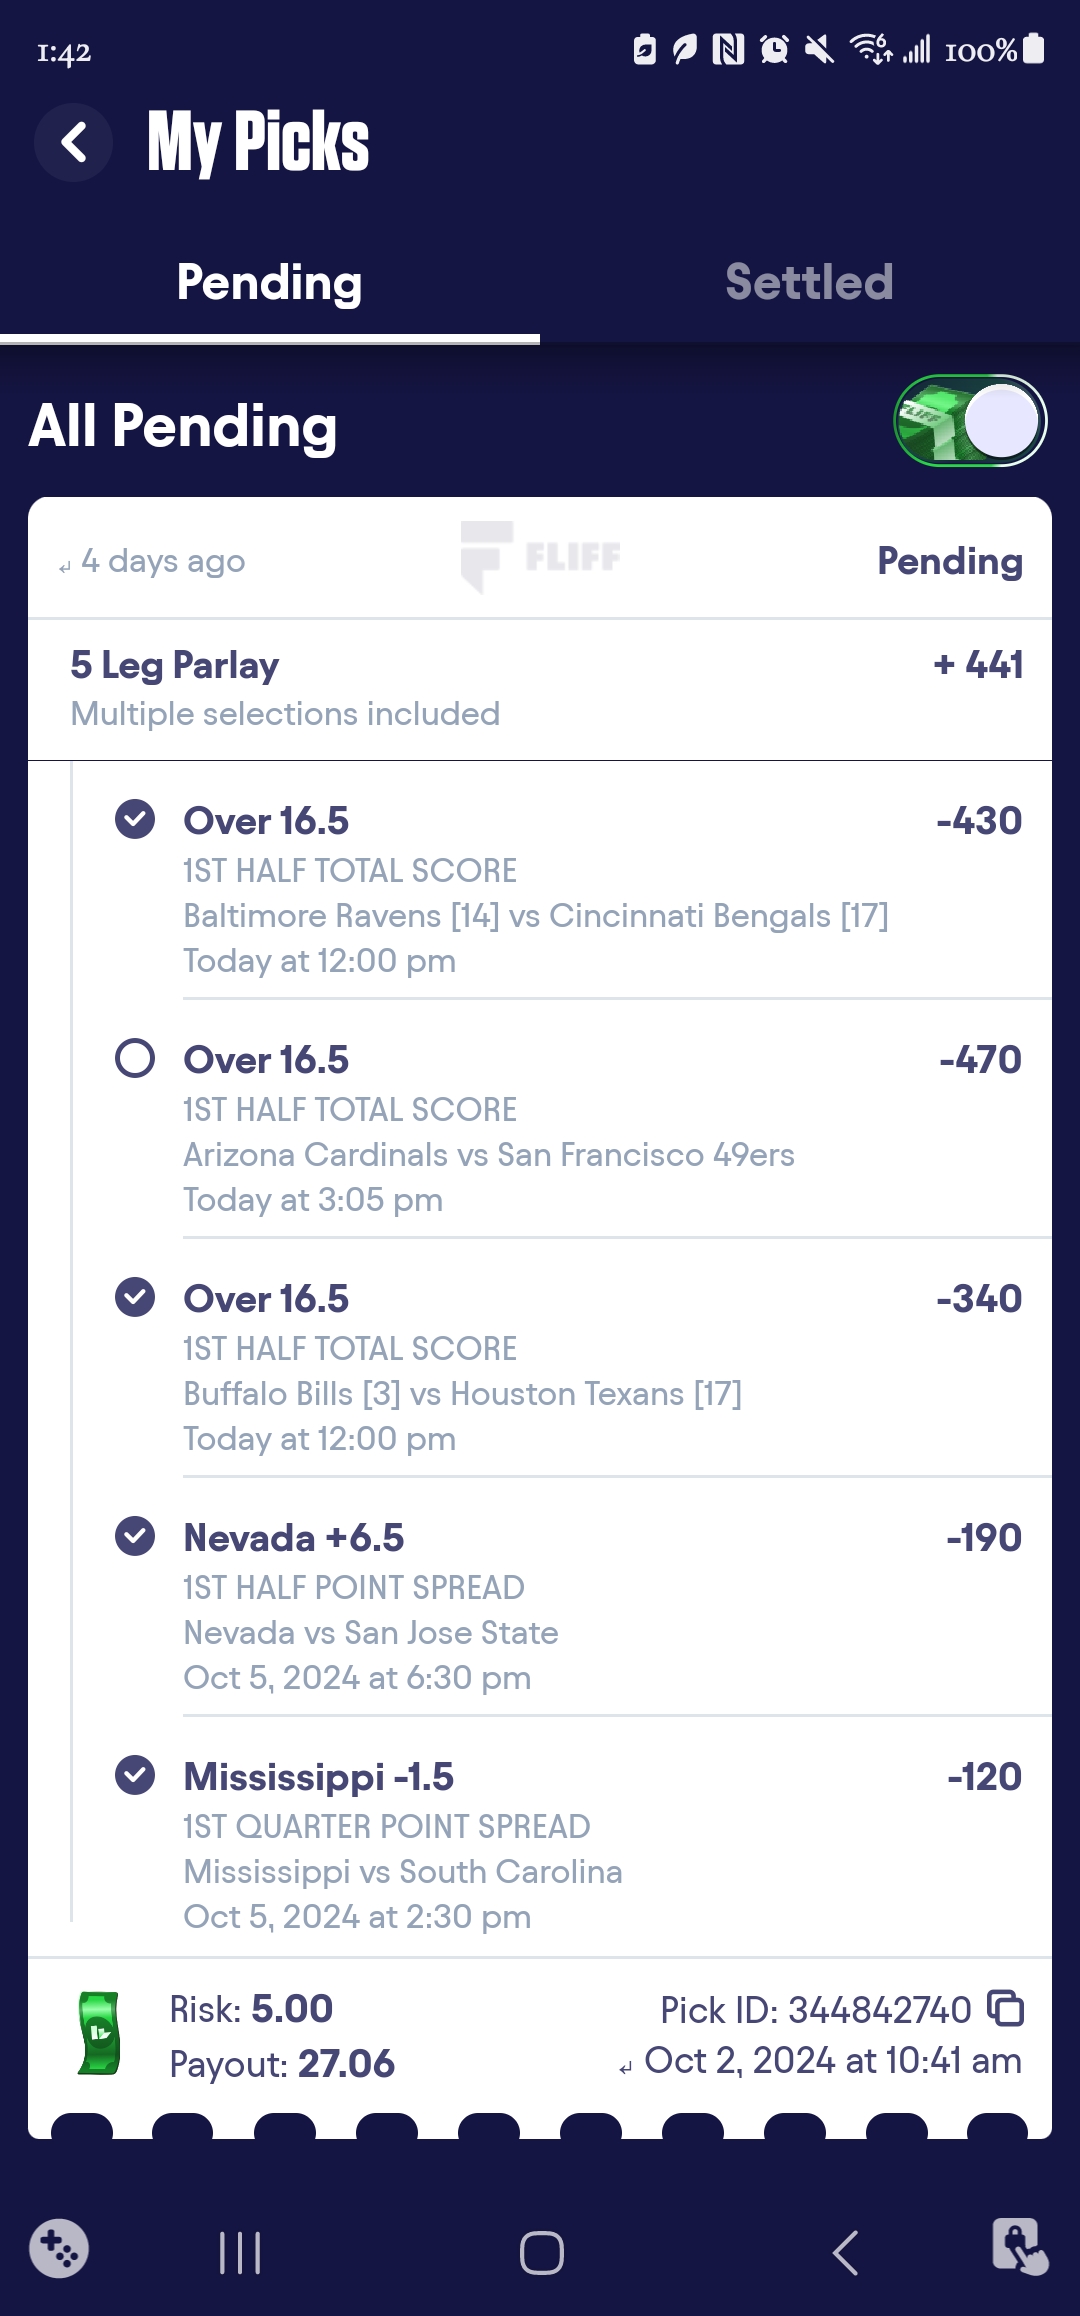Screen dimensions: 1080x2316
Task: Open the game controller icon in the navigation bar
Action: tap(59, 2249)
